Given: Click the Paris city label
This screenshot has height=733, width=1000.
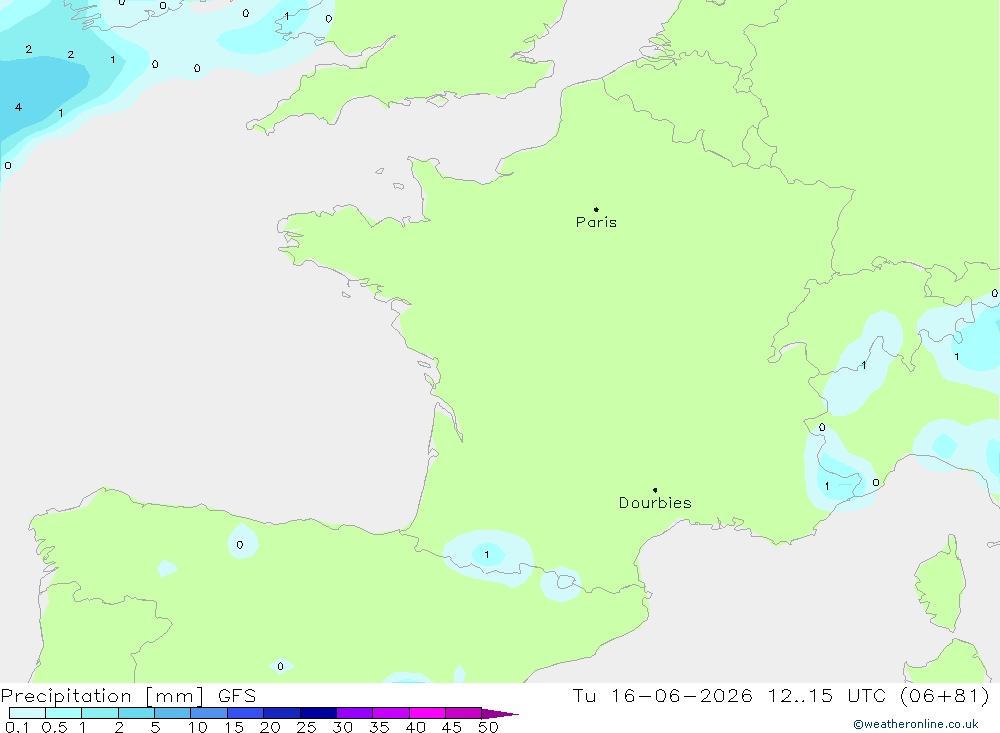Looking at the screenshot, I should coord(596,222).
